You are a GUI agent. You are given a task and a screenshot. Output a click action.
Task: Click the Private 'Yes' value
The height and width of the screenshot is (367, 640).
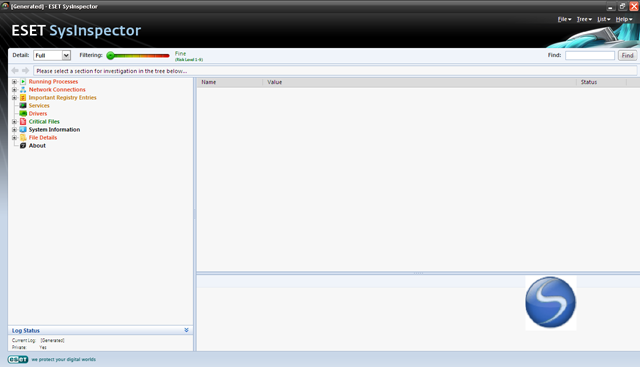click(x=43, y=347)
